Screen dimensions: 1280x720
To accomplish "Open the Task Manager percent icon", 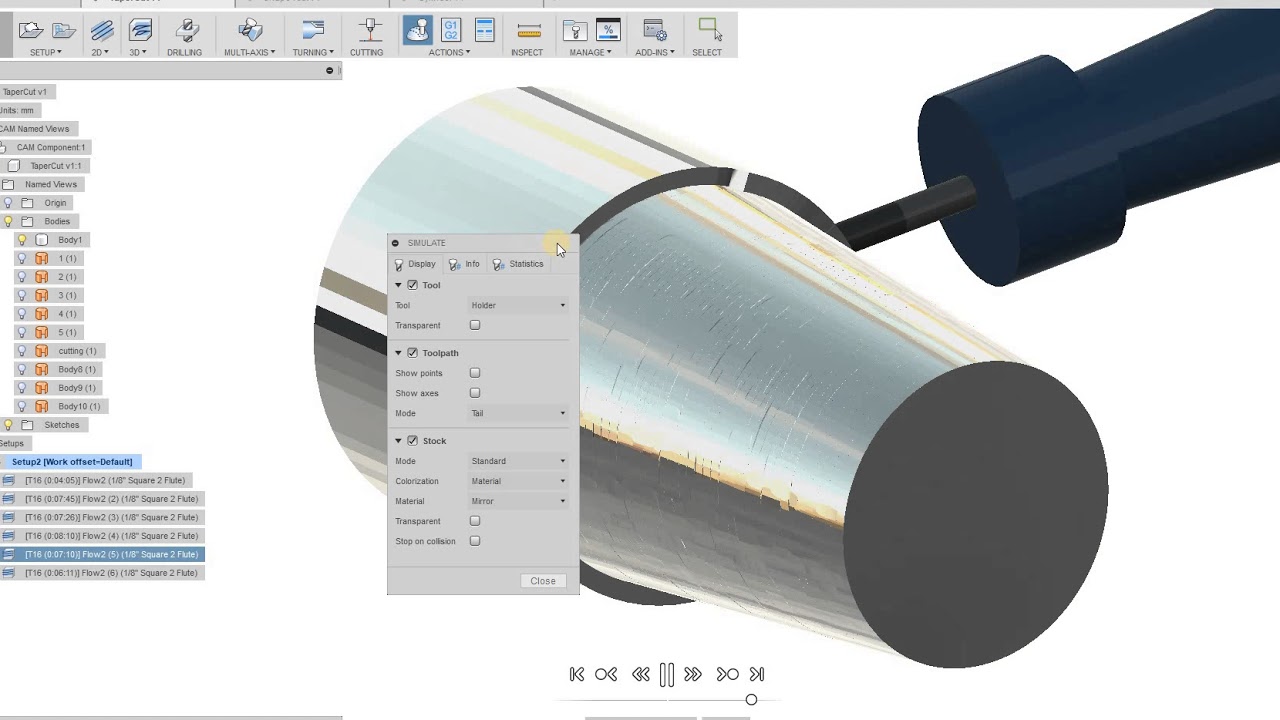I will 608,30.
